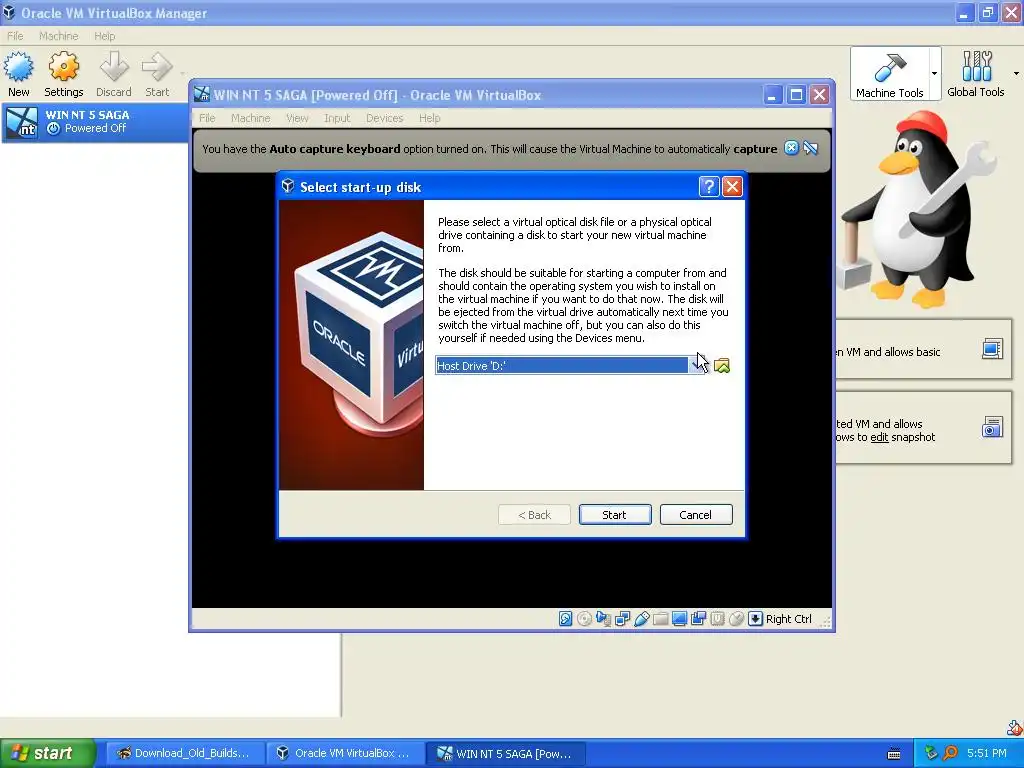Open Help menu in the VM window
1024x768 pixels.
click(x=429, y=118)
